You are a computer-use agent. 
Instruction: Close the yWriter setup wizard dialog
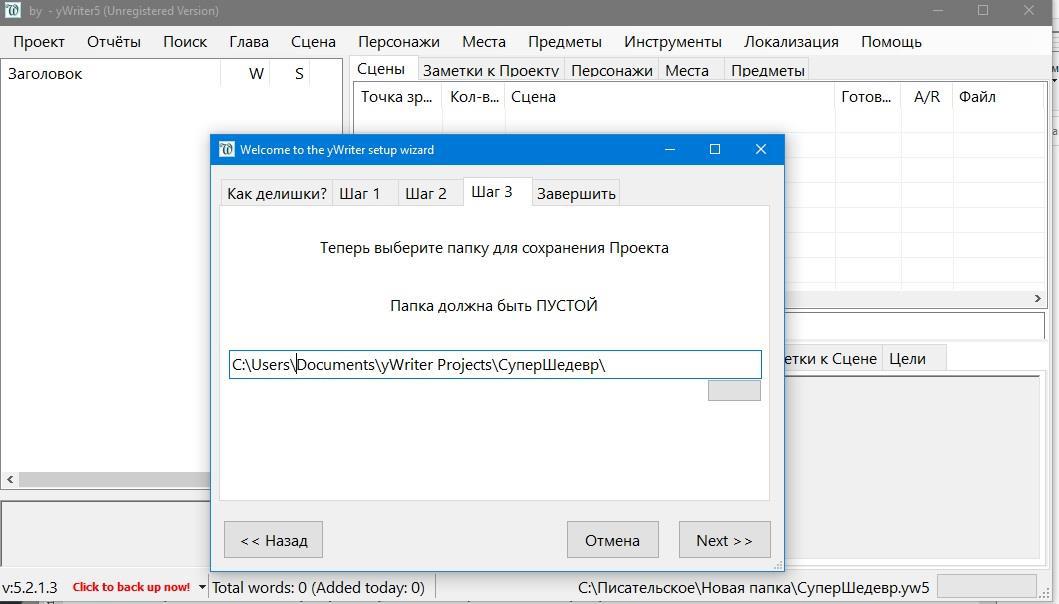(x=760, y=149)
